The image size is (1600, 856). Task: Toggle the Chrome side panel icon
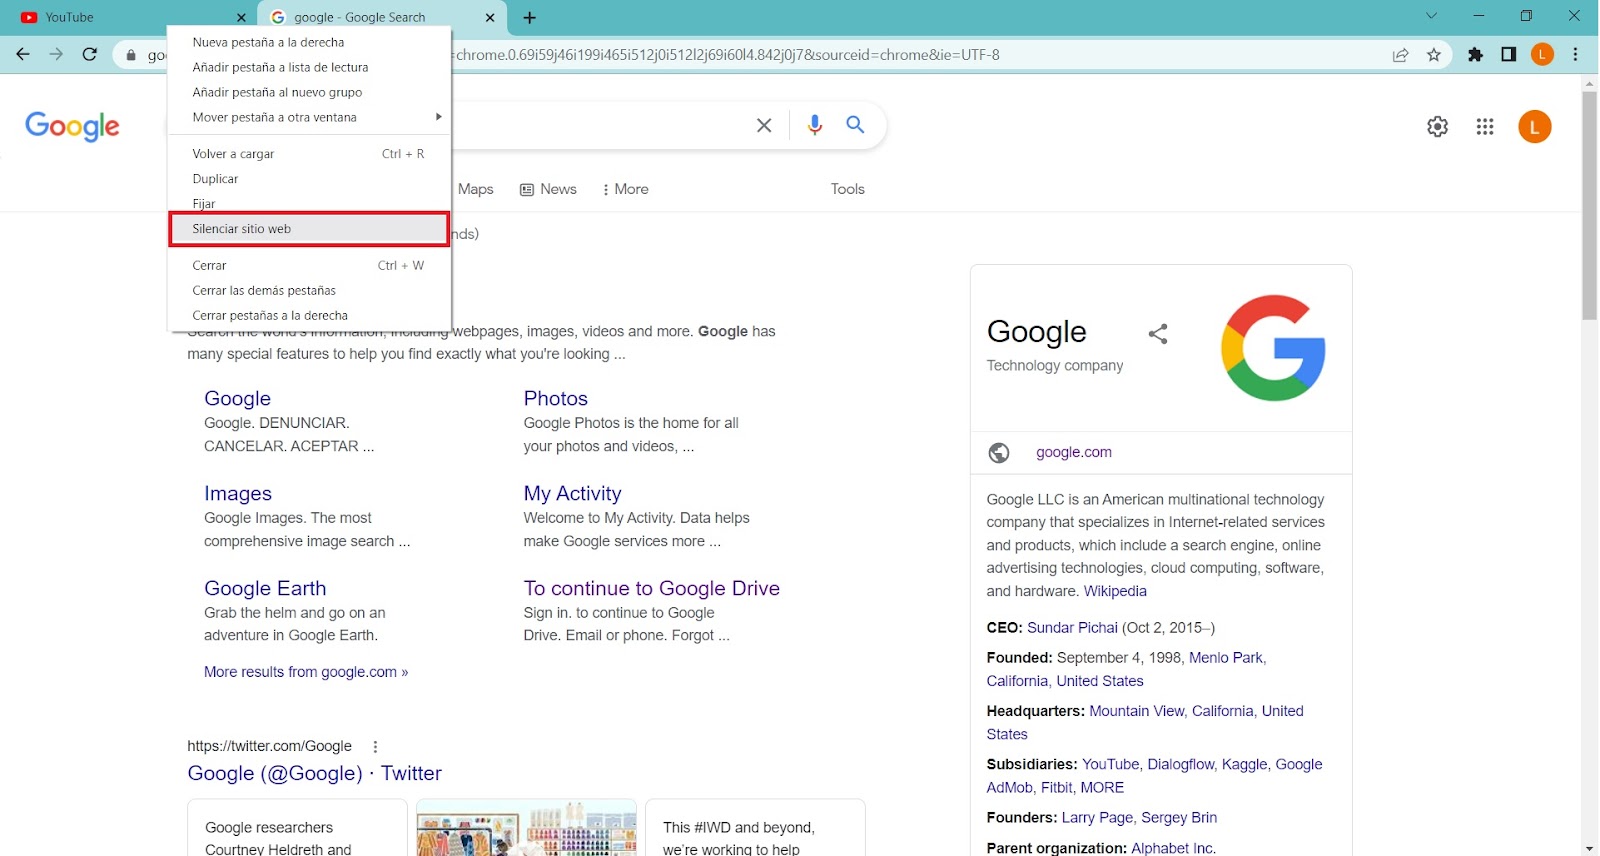click(x=1509, y=55)
